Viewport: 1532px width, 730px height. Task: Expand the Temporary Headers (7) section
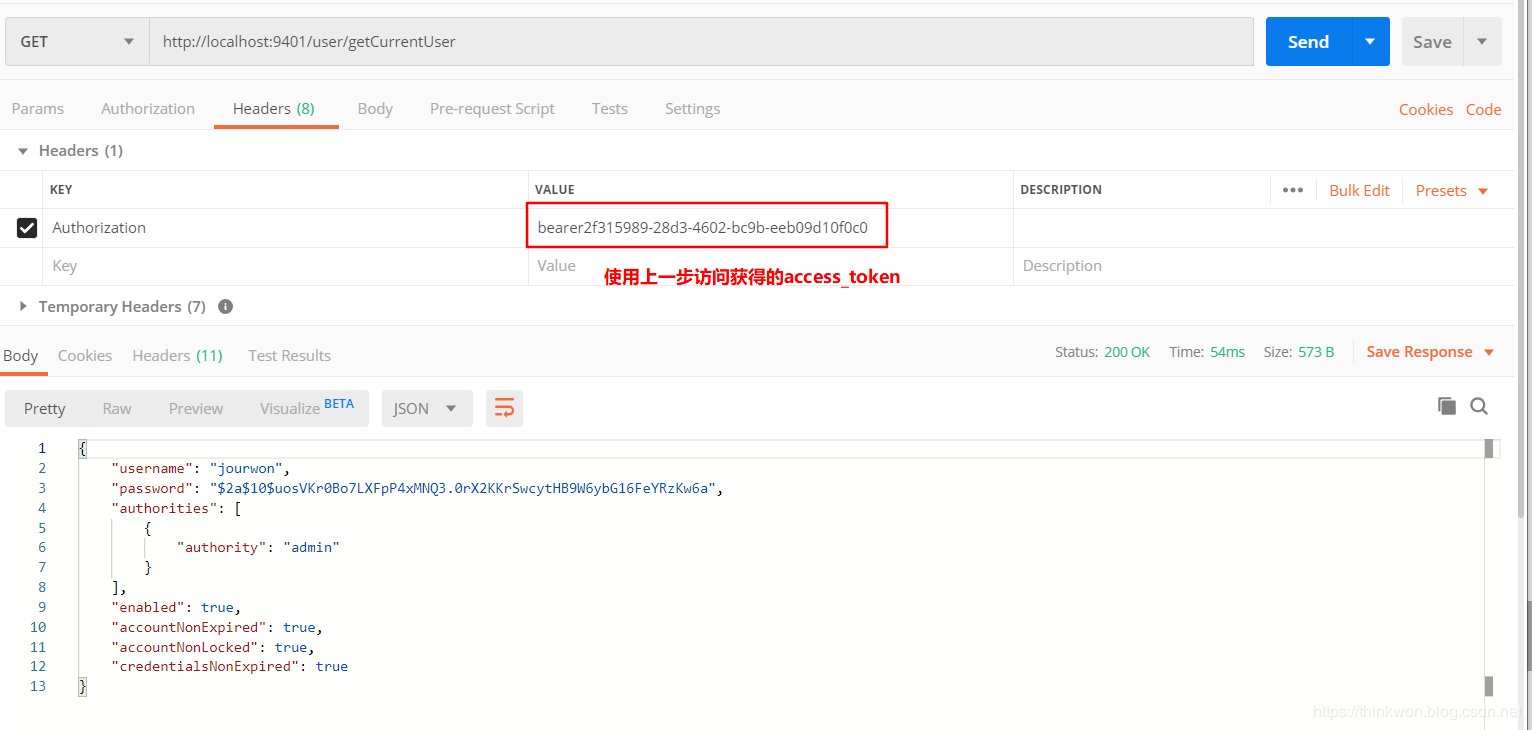click(x=22, y=306)
